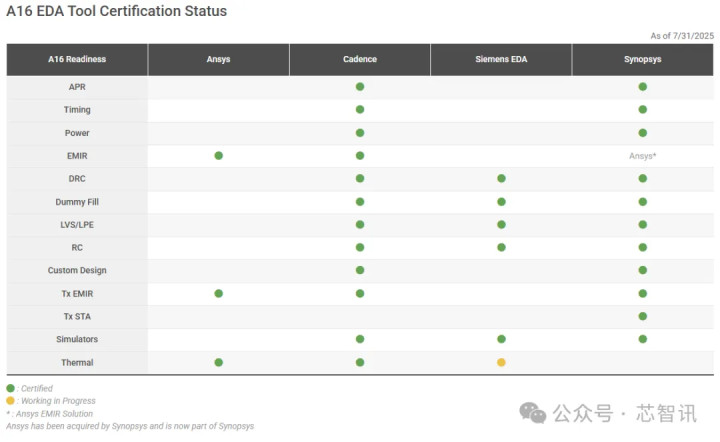Image resolution: width=720 pixels, height=442 pixels.
Task: Click the Synopsys Tx STA green dot
Action: [x=642, y=316]
